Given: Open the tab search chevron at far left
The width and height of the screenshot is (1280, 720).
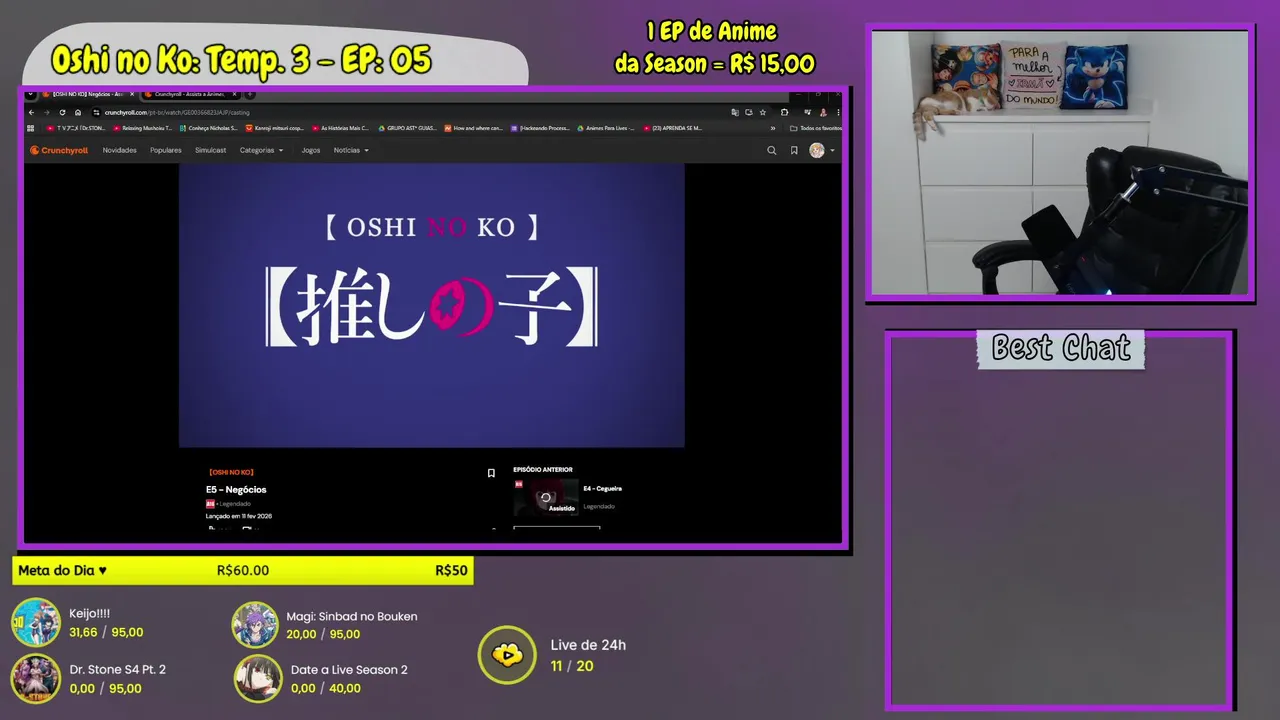Looking at the screenshot, I should 30,94.
